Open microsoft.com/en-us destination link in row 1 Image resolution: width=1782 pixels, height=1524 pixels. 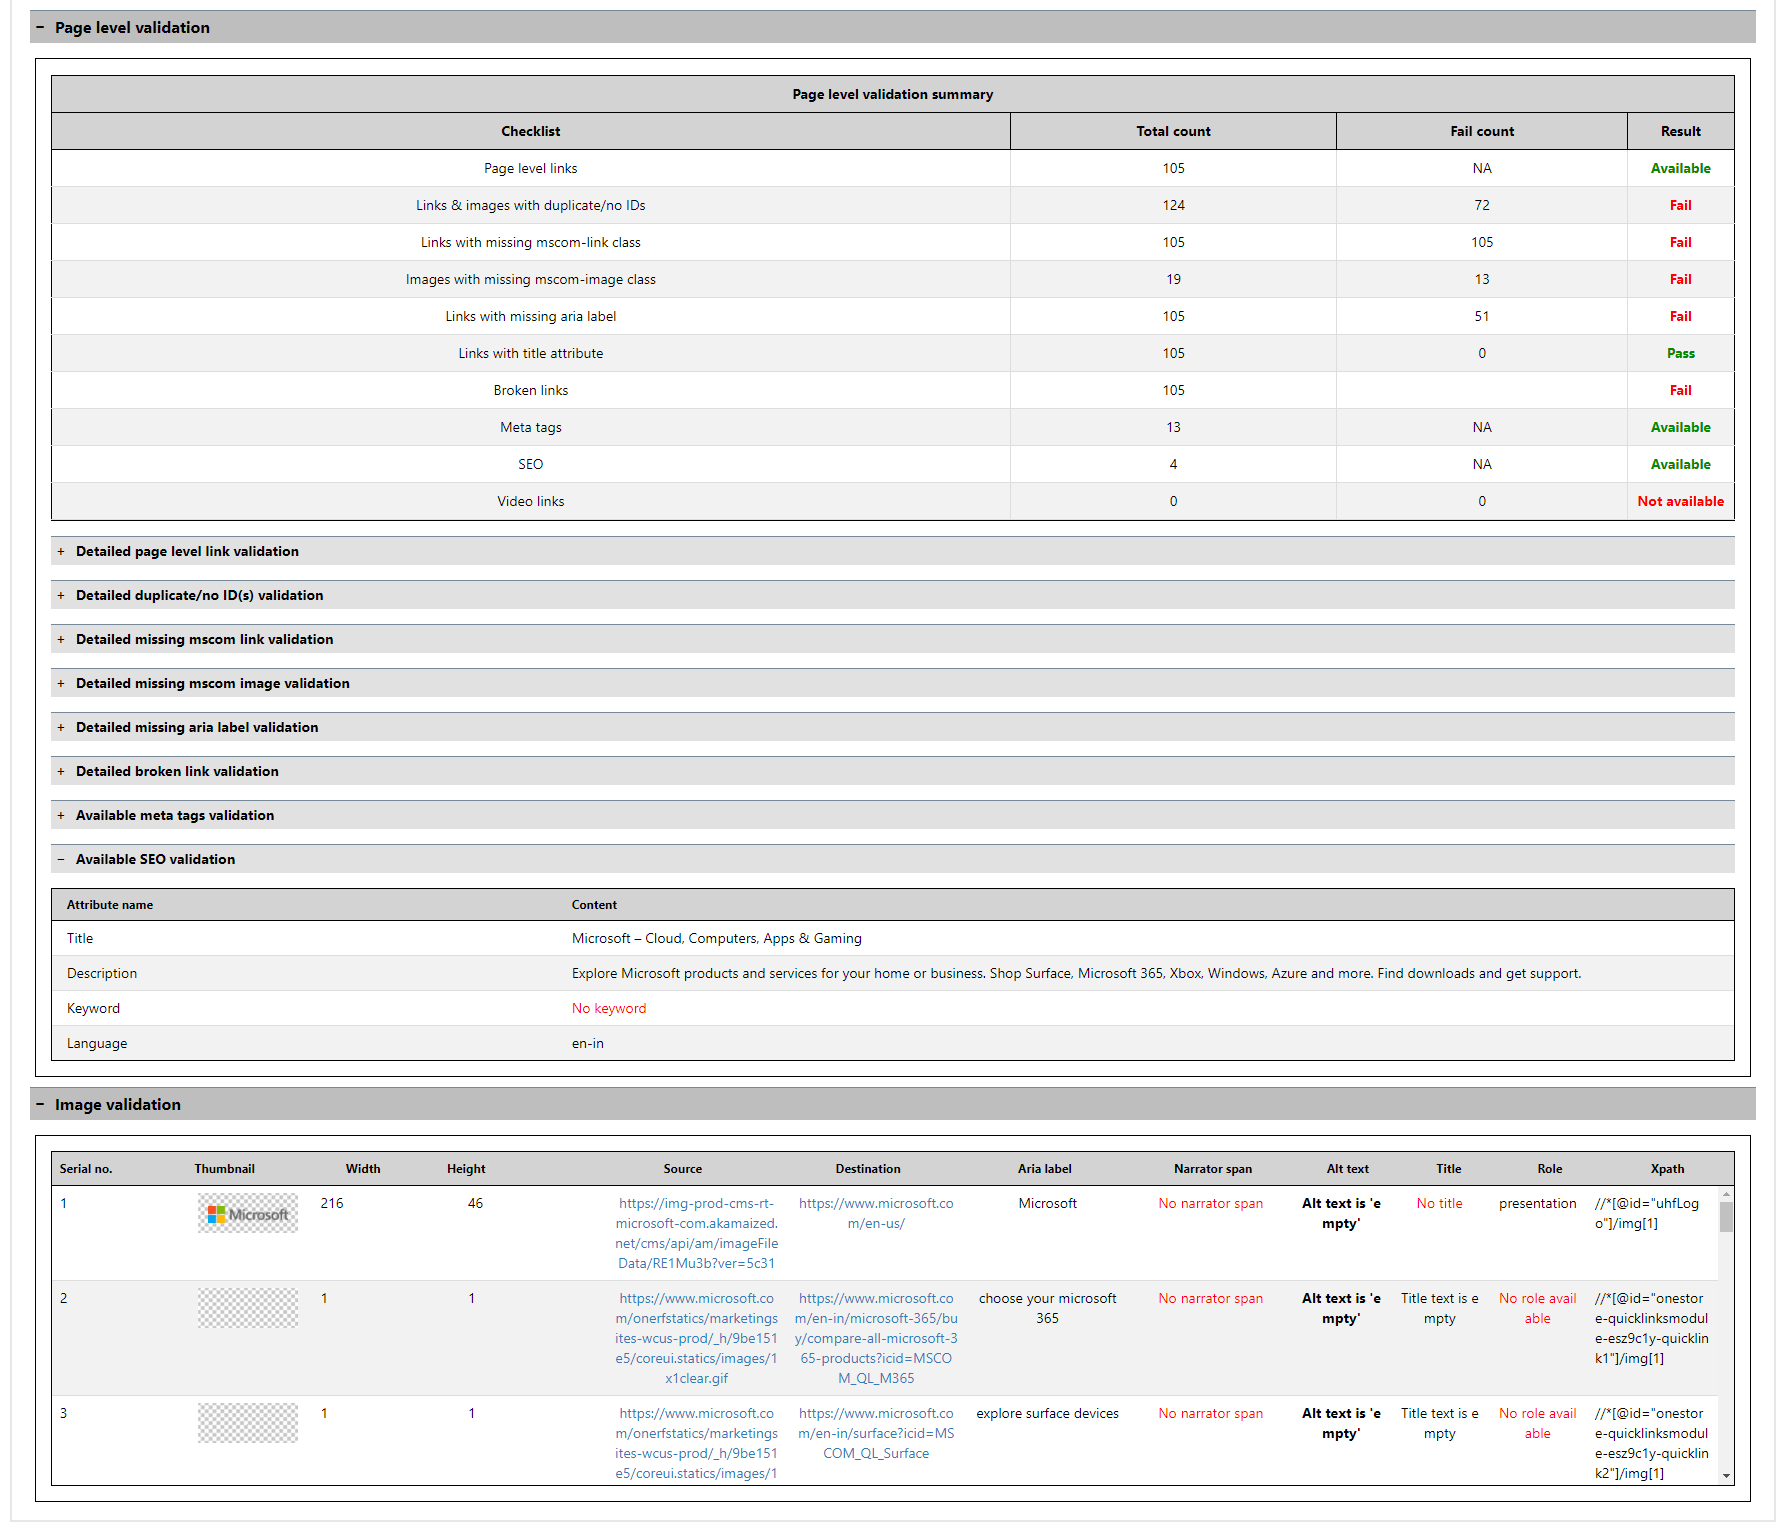[x=876, y=1213]
